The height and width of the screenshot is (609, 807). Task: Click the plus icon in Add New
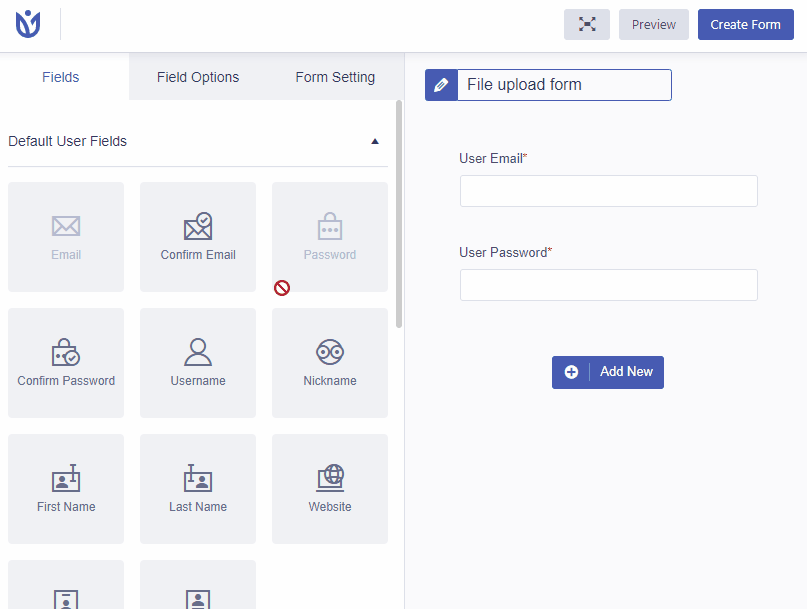pos(571,372)
